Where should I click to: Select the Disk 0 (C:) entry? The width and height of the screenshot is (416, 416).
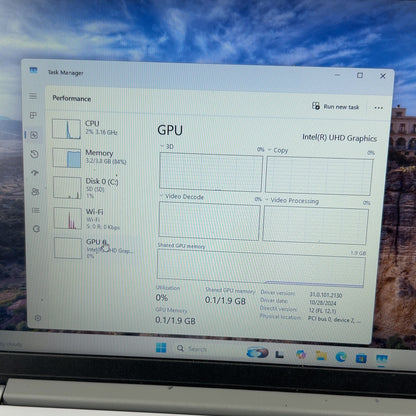point(93,188)
